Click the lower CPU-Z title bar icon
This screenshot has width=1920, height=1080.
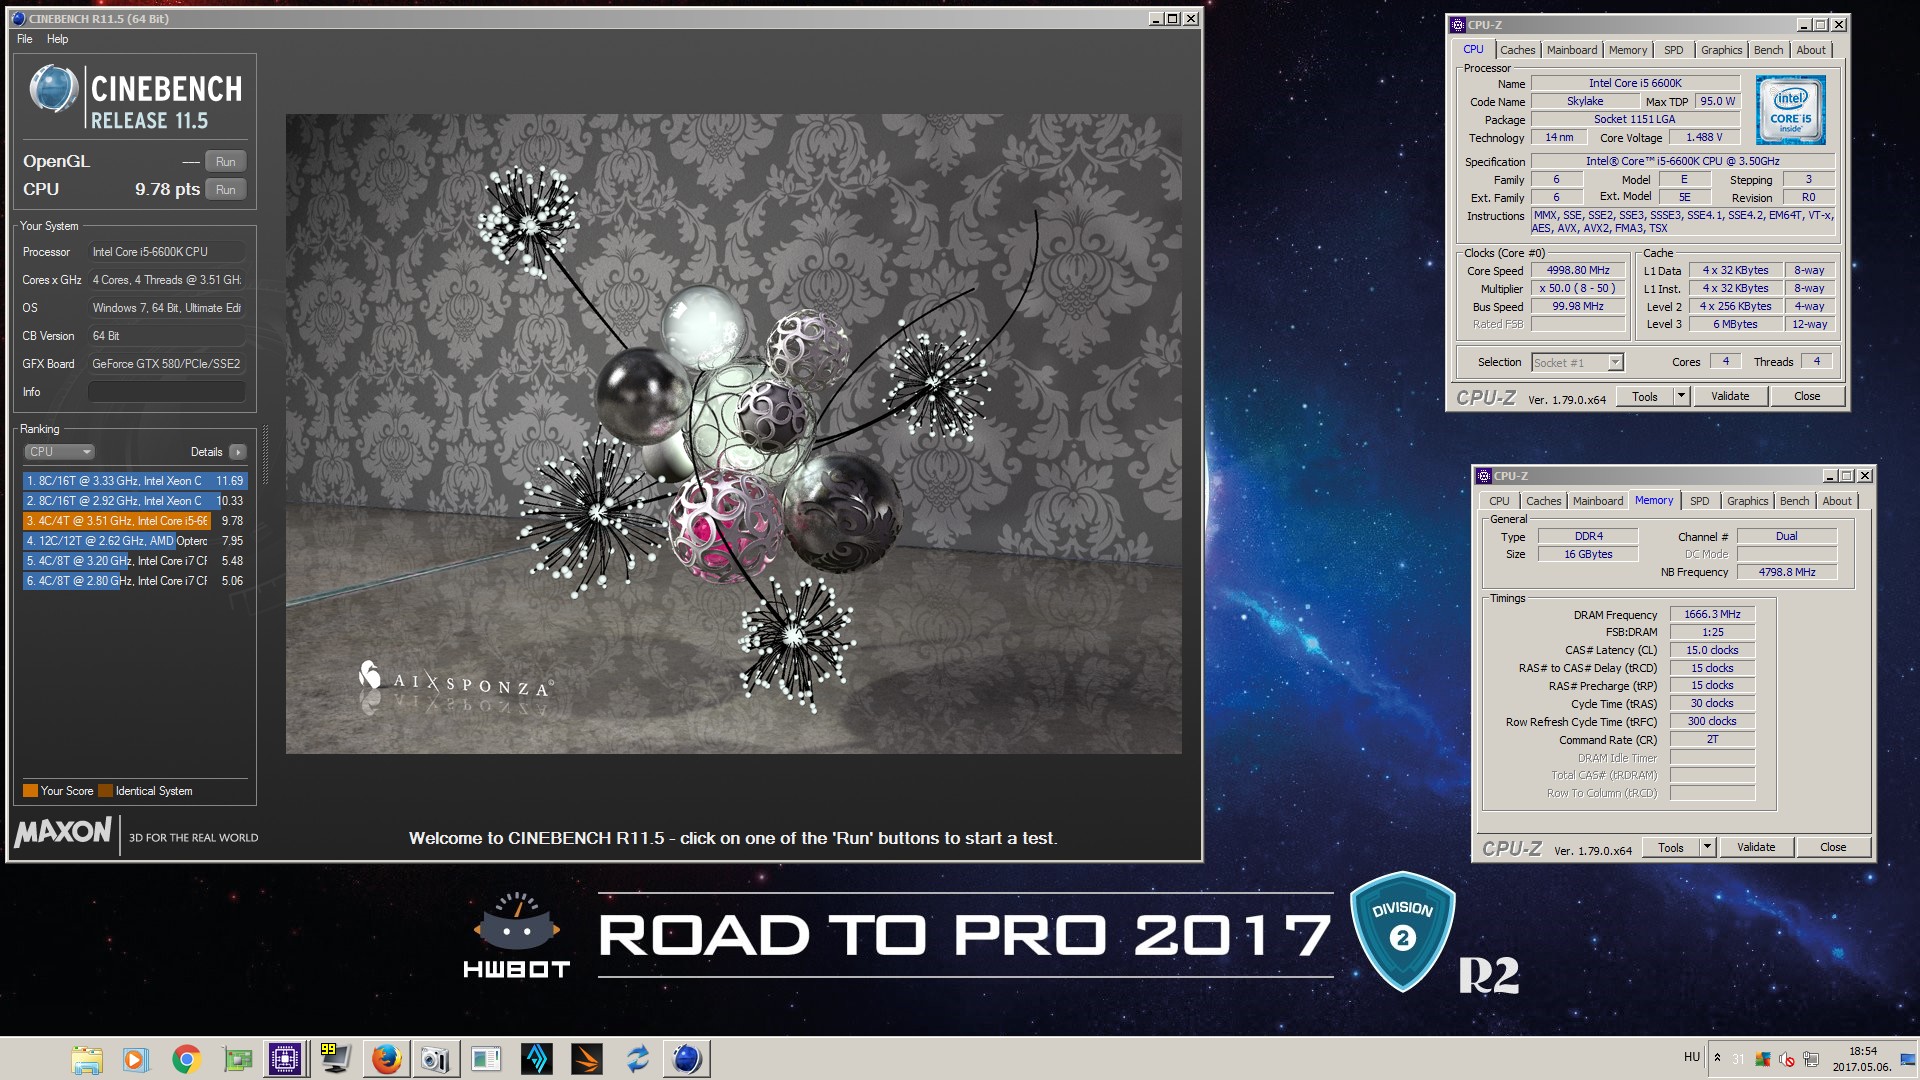click(x=1485, y=476)
